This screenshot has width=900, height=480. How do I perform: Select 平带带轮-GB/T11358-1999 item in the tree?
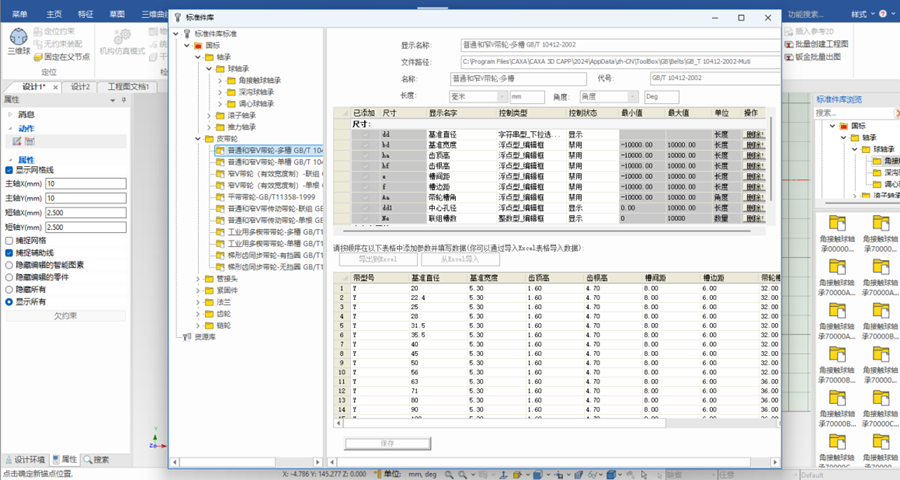pos(265,197)
